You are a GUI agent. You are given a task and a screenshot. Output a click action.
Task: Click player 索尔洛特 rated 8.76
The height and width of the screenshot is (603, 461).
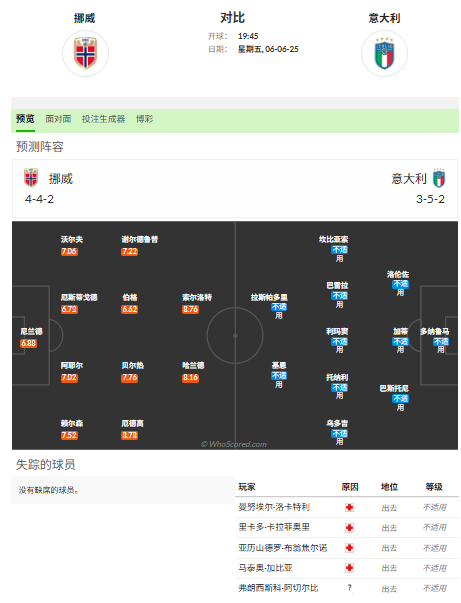tap(197, 297)
